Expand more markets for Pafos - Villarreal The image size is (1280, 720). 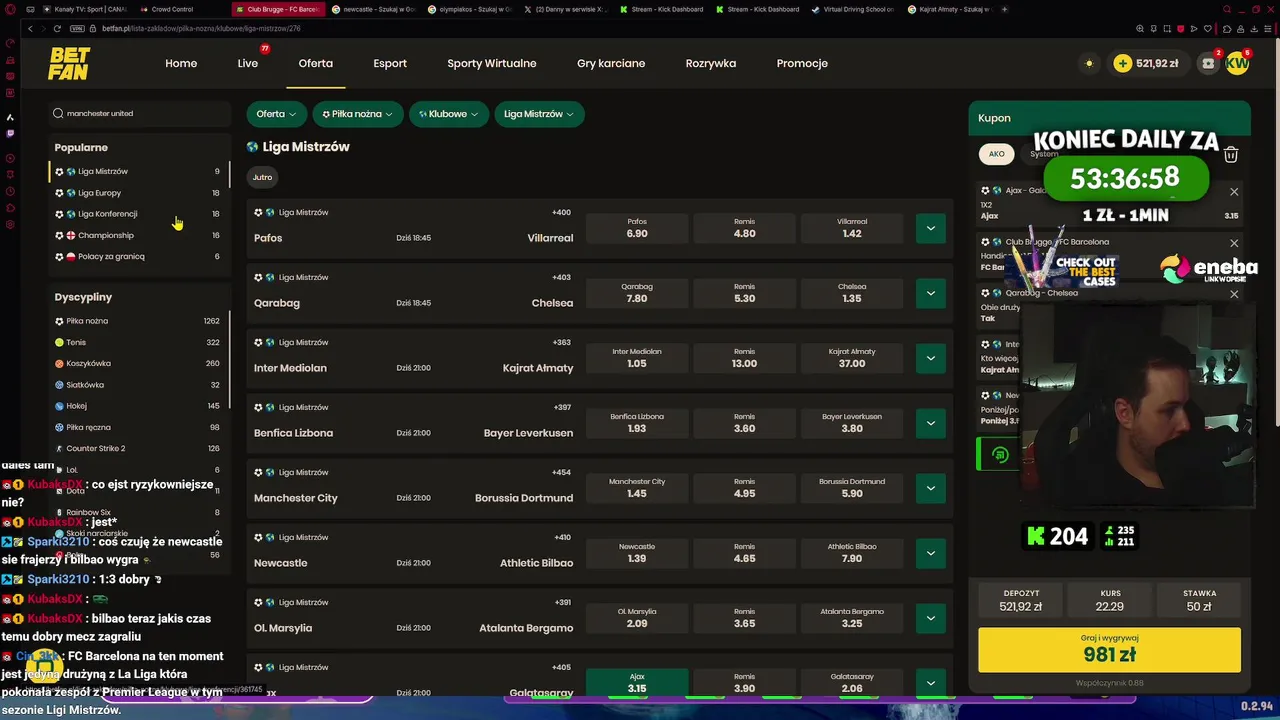(930, 228)
